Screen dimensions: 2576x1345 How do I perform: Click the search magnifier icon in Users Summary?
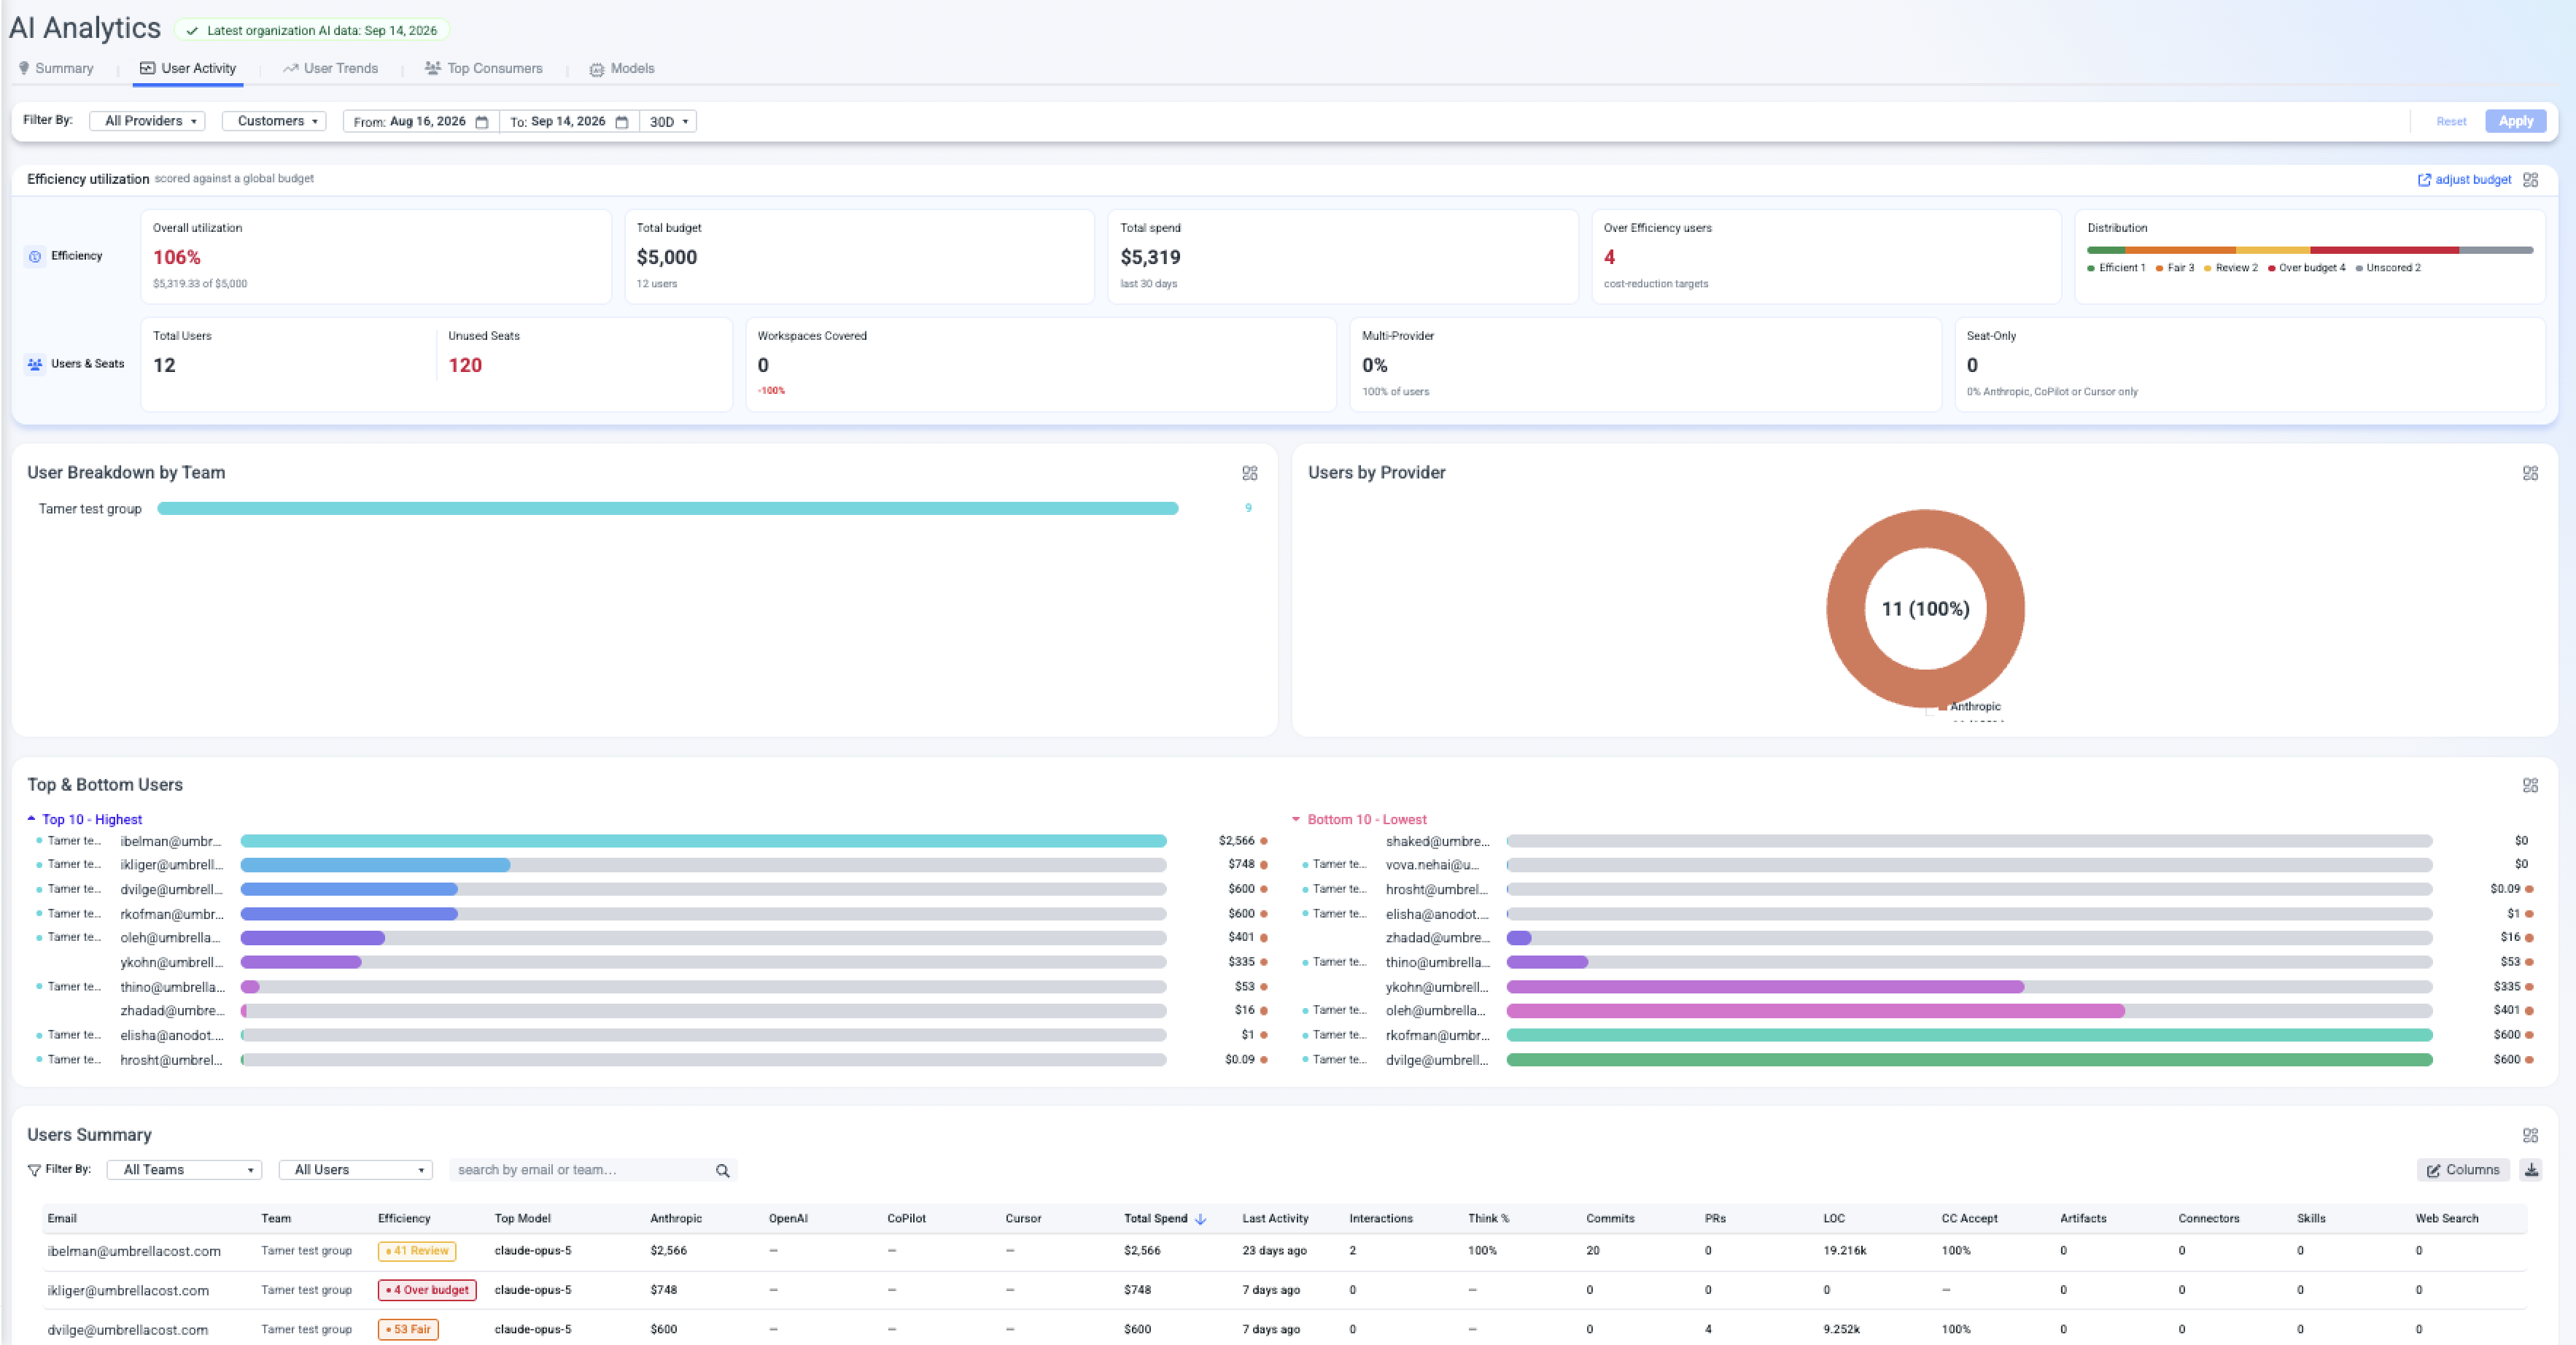(722, 1170)
